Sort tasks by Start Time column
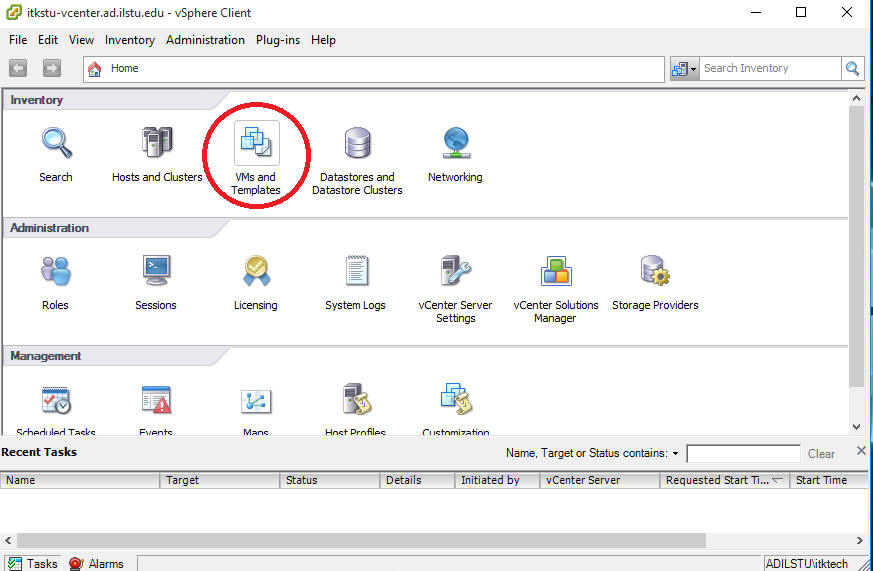 click(x=830, y=480)
